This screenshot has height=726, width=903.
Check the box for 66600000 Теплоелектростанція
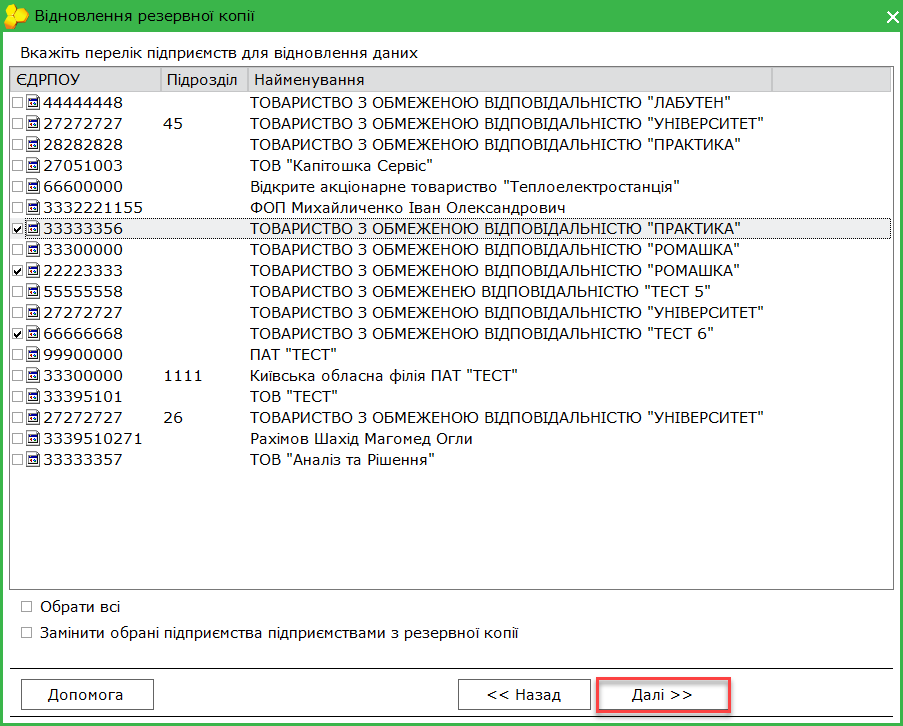pyautogui.click(x=17, y=187)
